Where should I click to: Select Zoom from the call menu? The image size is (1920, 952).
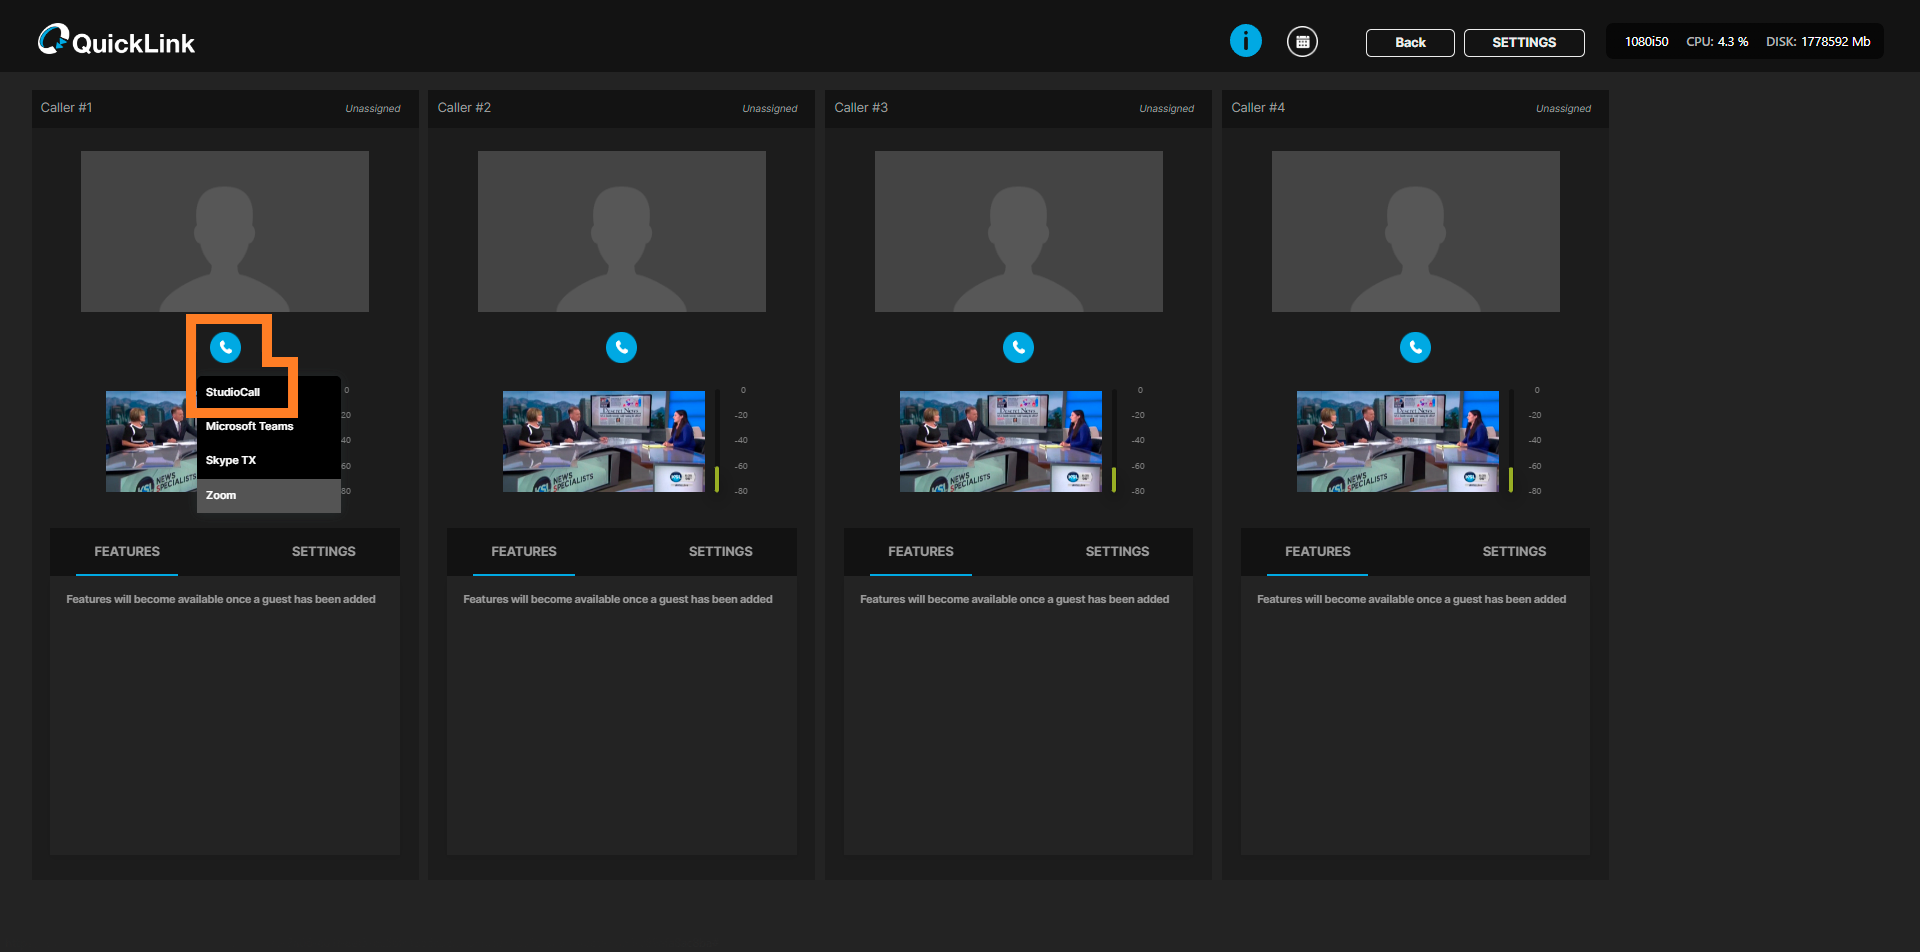click(x=220, y=494)
